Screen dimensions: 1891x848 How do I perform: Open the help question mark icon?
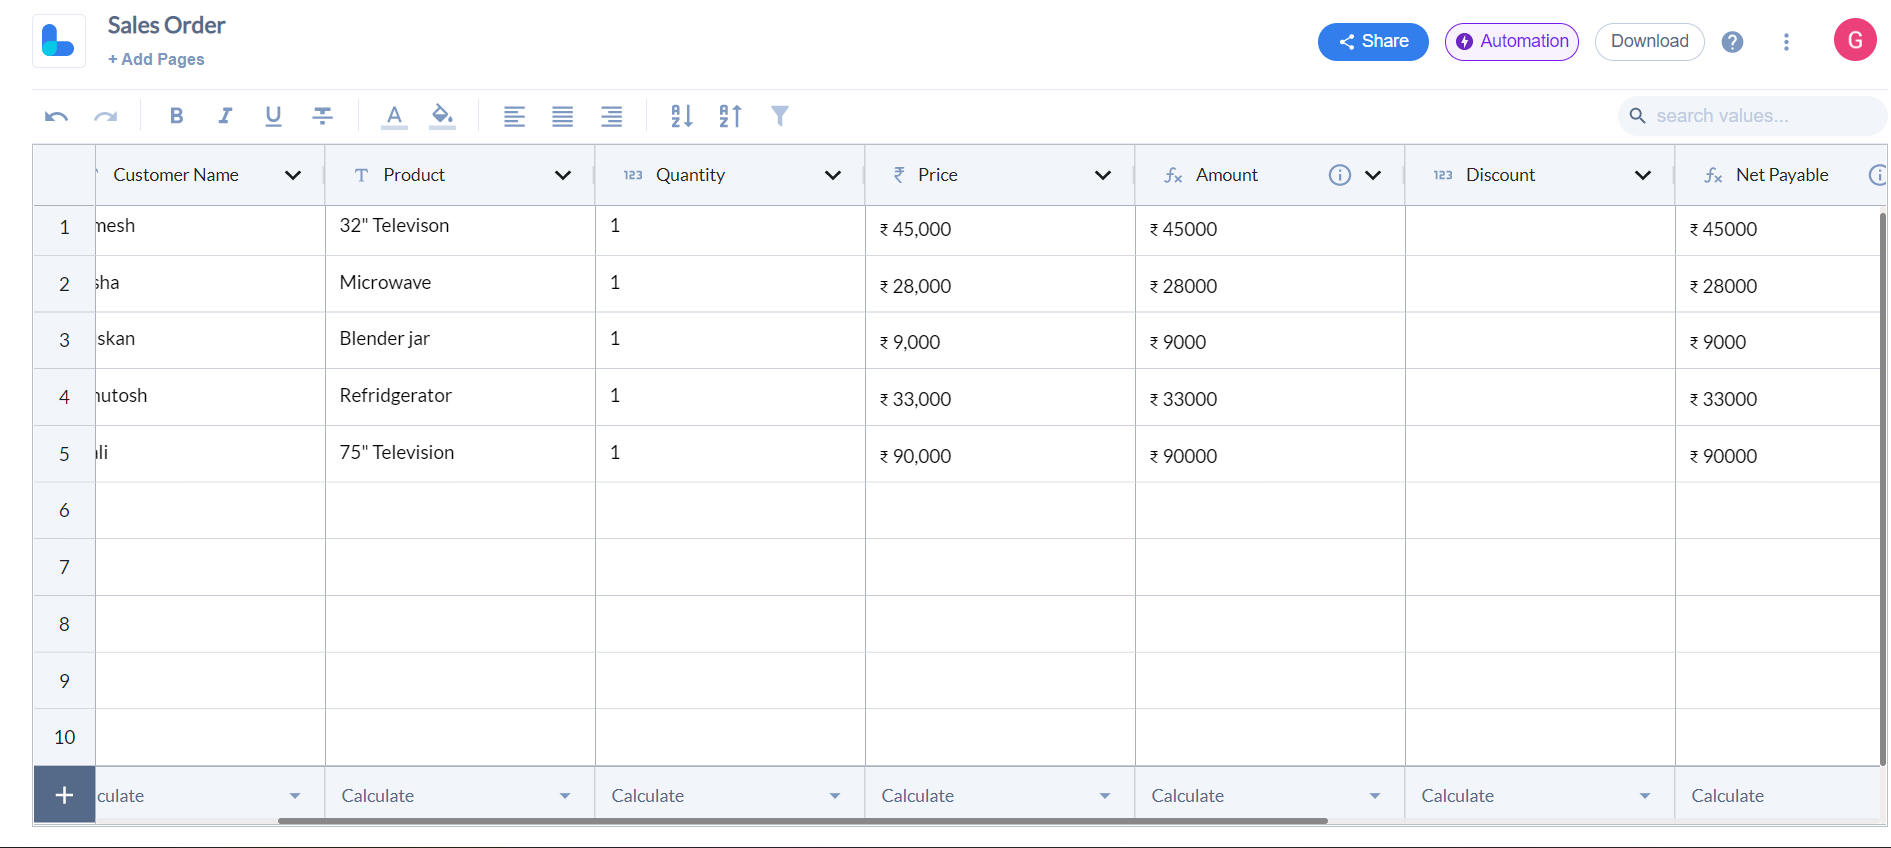click(x=1732, y=42)
